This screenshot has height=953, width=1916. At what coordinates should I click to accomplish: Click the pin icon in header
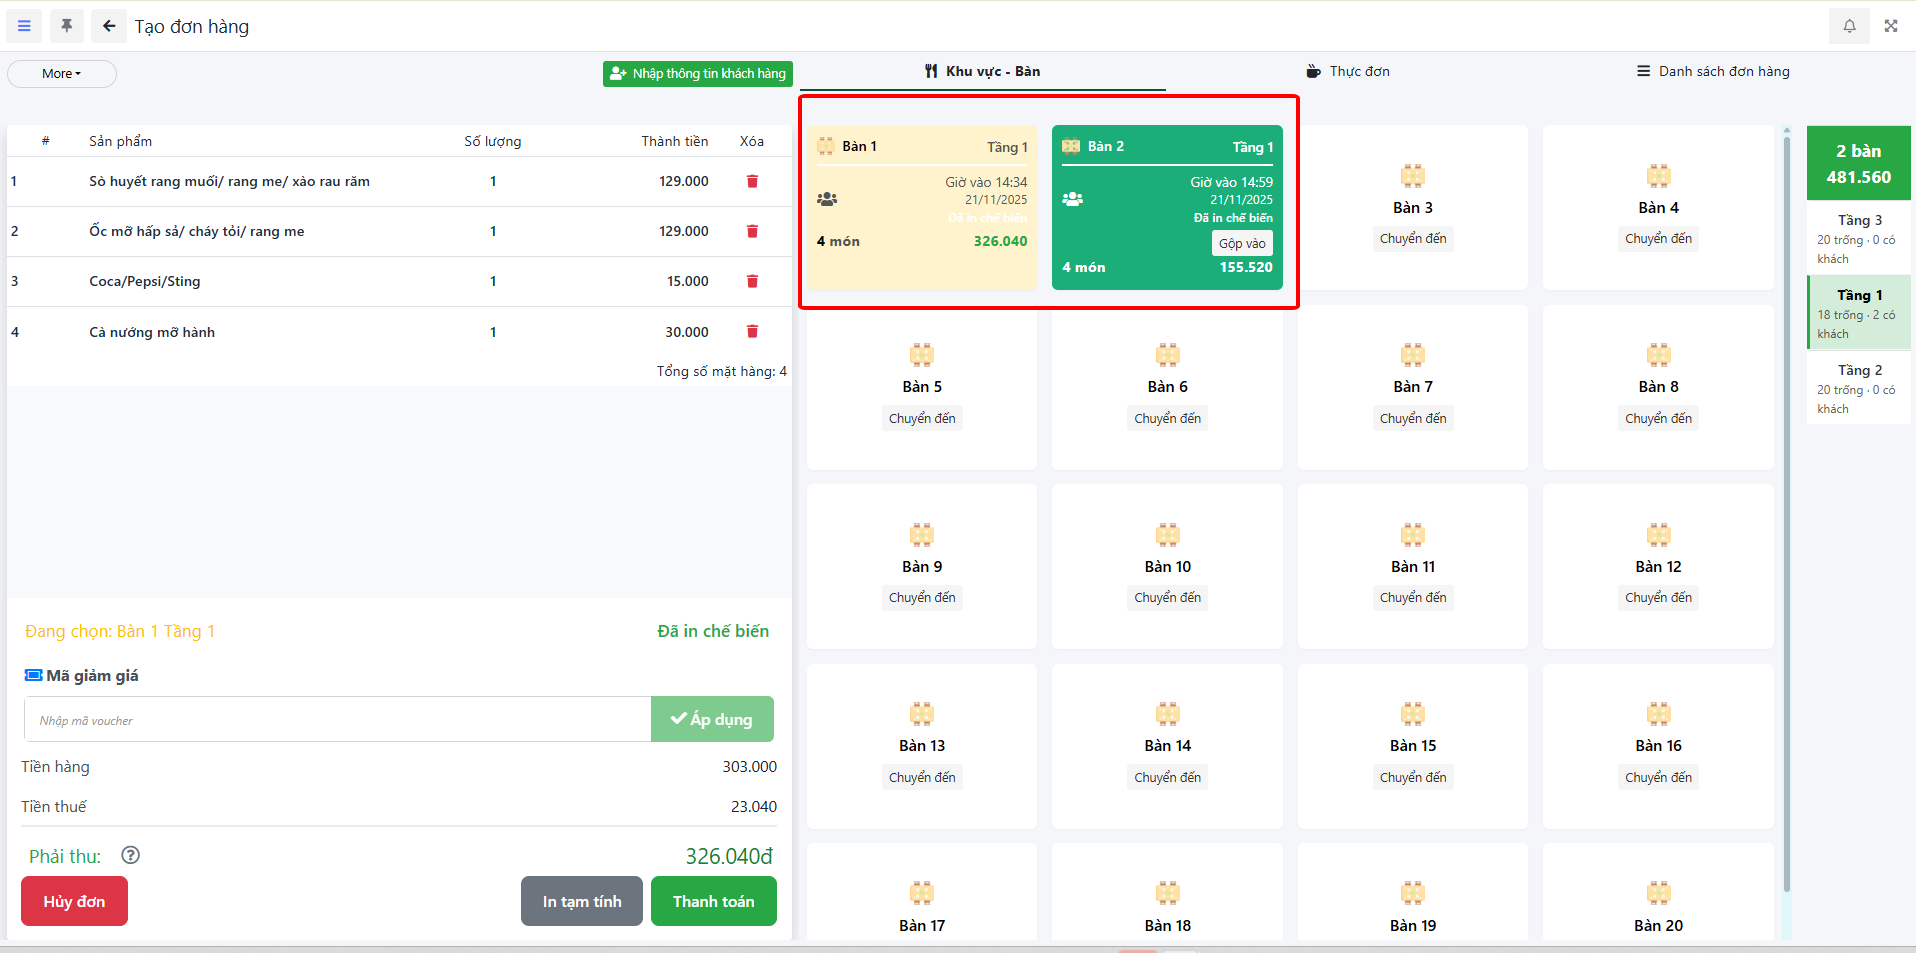click(x=67, y=26)
